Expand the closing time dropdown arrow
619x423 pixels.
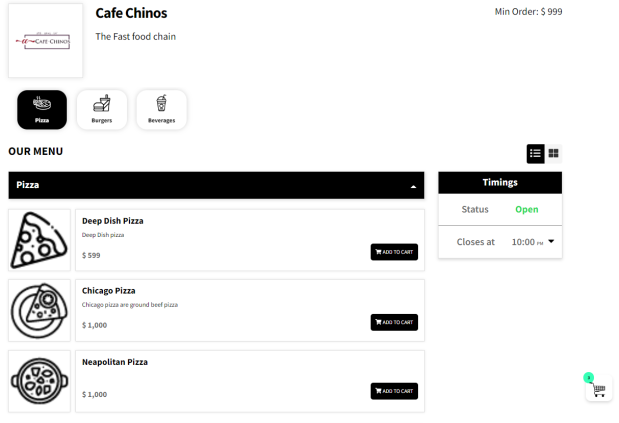(550, 242)
